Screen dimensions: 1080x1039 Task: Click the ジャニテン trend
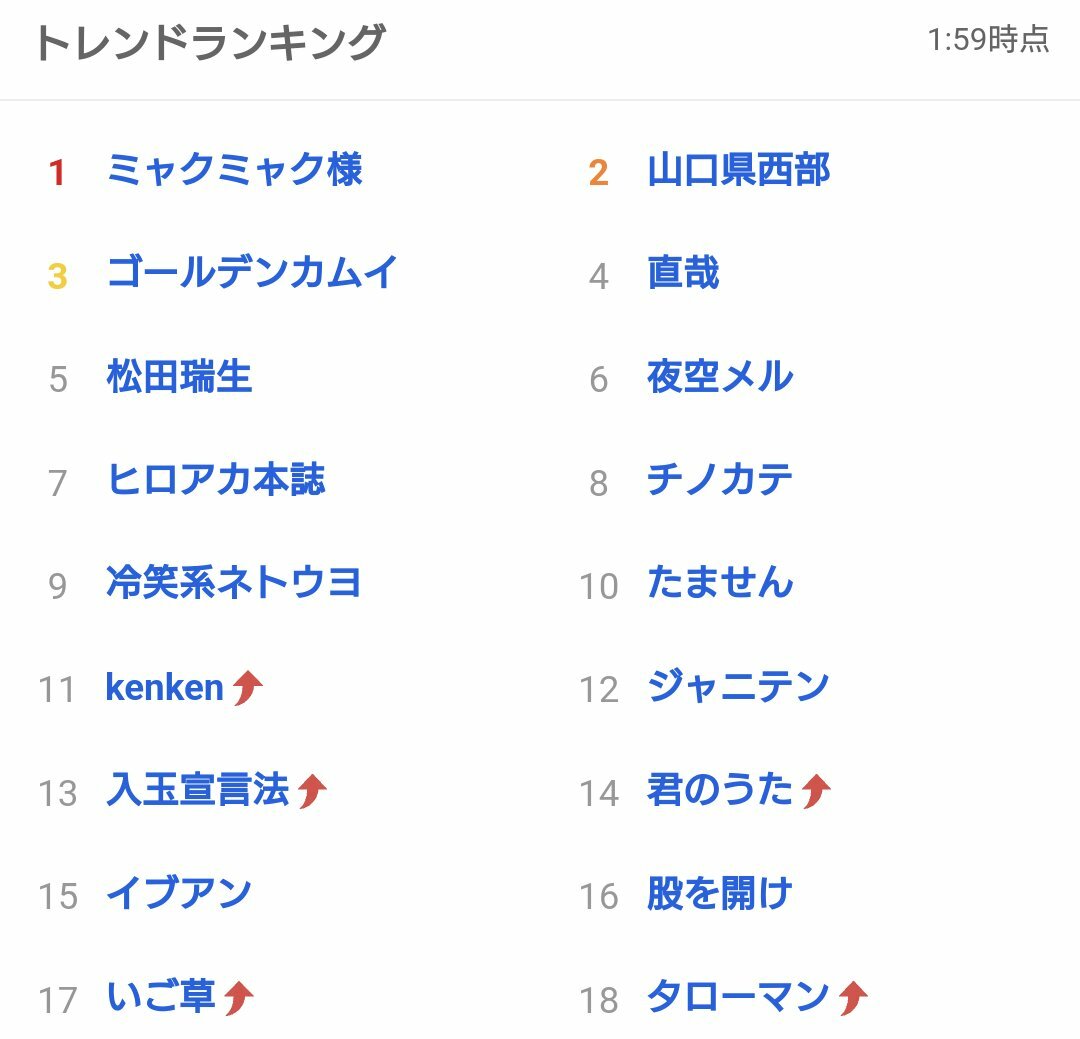[738, 687]
